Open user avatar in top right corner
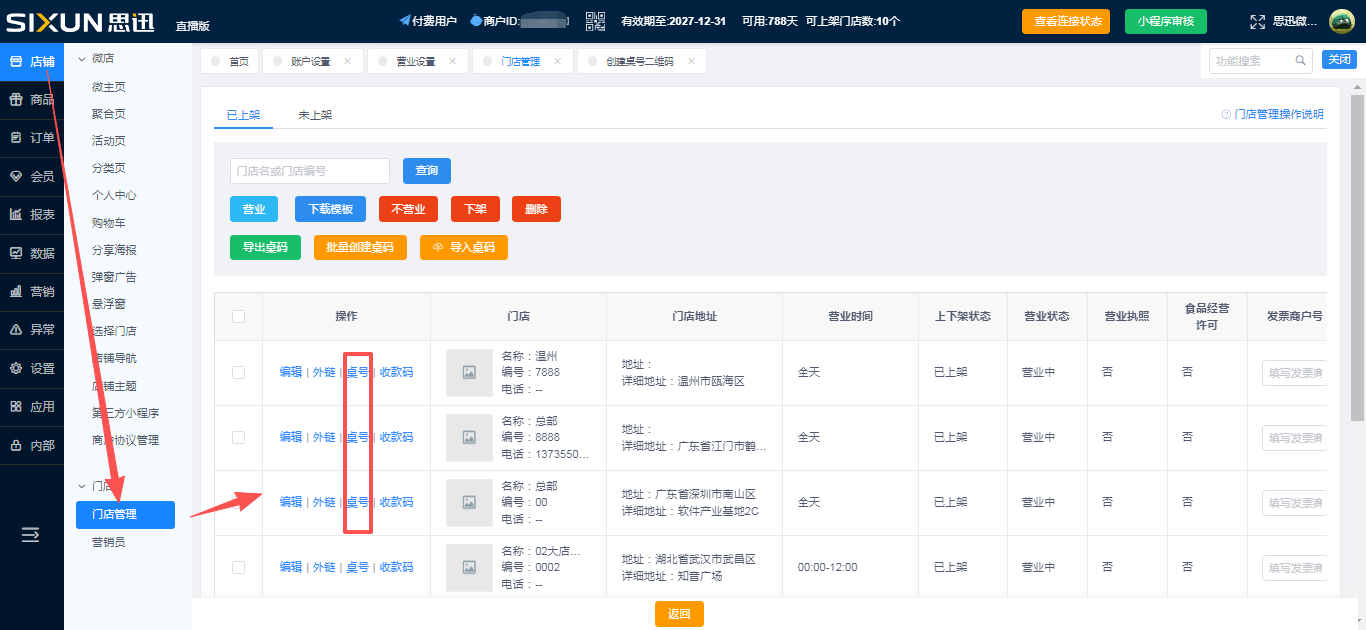 pos(1341,22)
